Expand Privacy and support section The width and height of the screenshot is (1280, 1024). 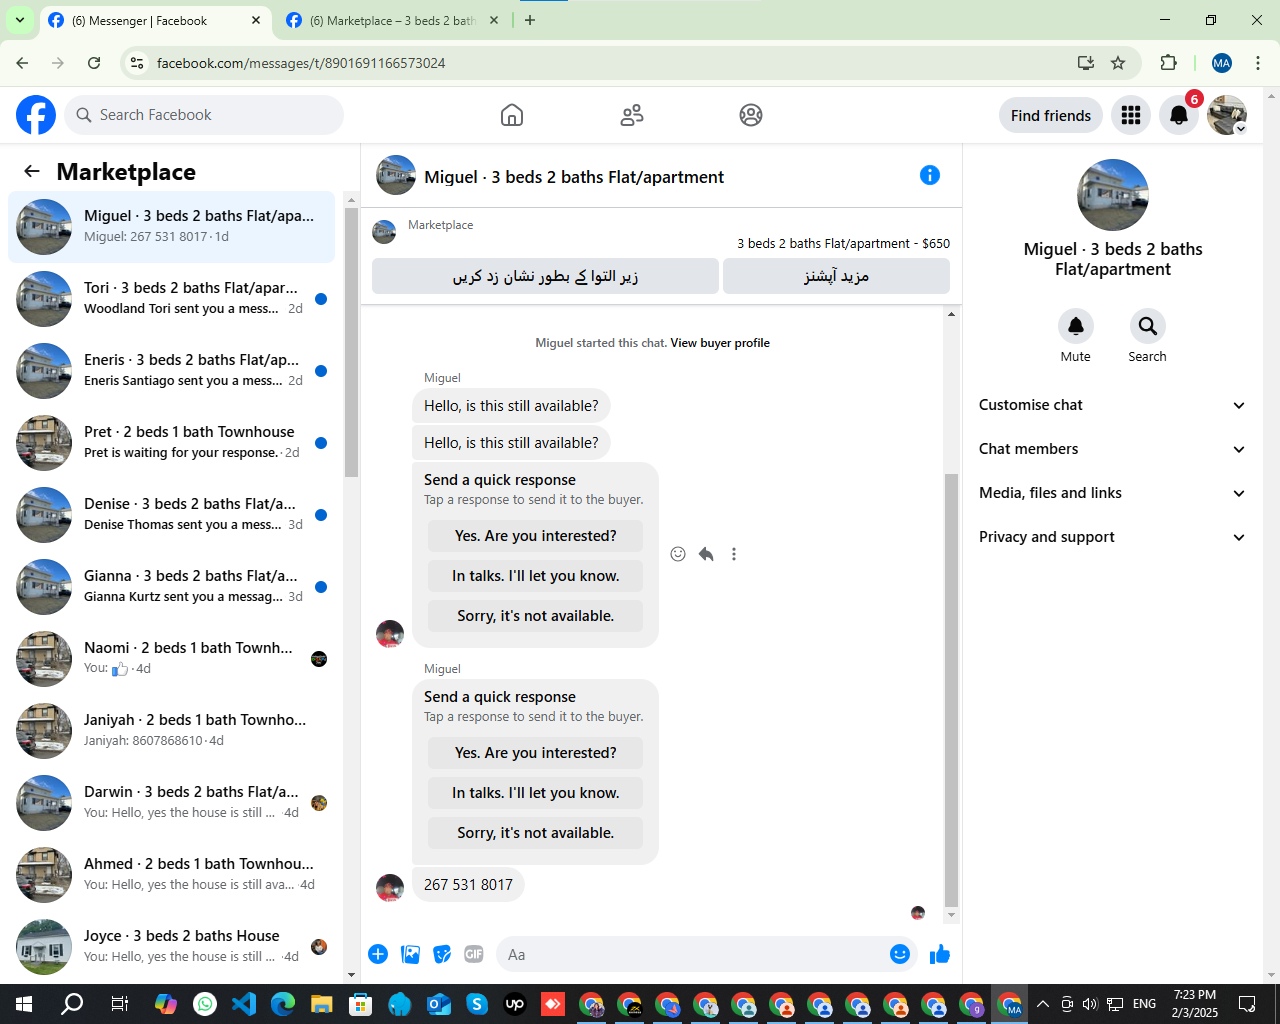1113,537
